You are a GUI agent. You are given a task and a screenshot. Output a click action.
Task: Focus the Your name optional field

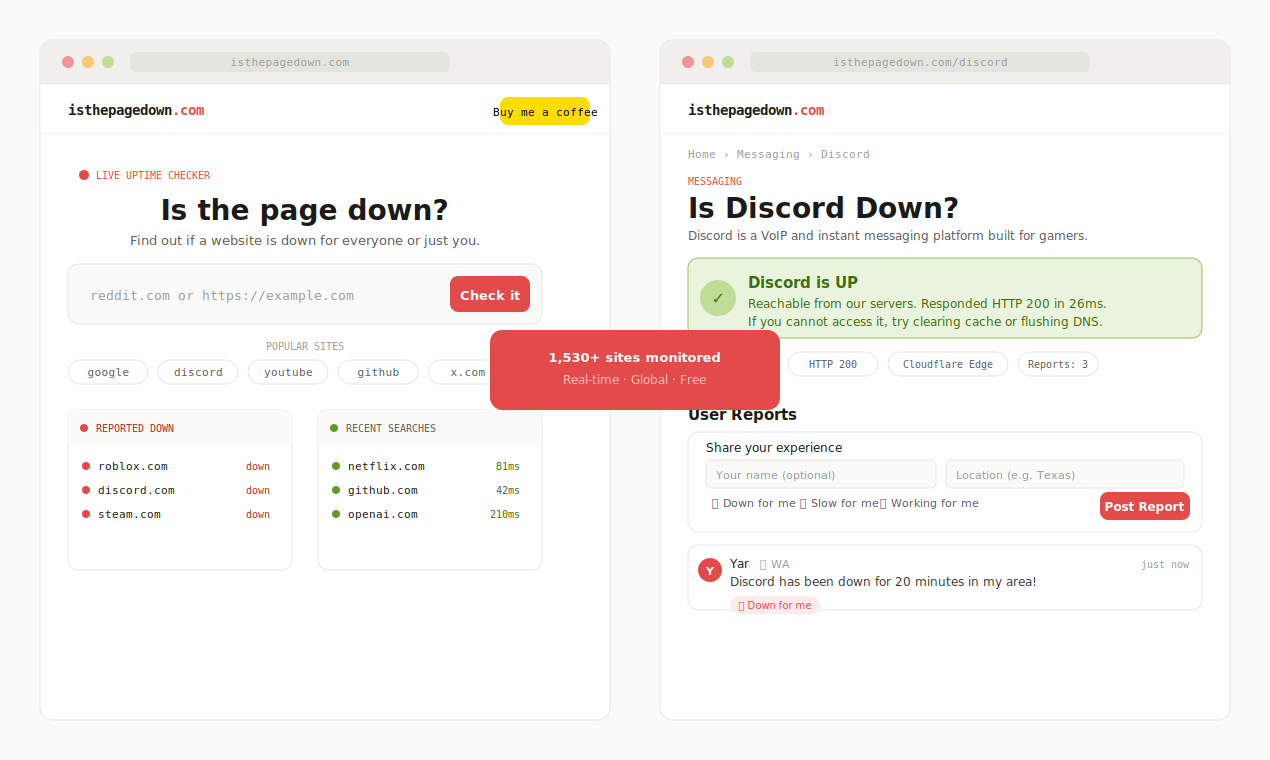tap(821, 474)
